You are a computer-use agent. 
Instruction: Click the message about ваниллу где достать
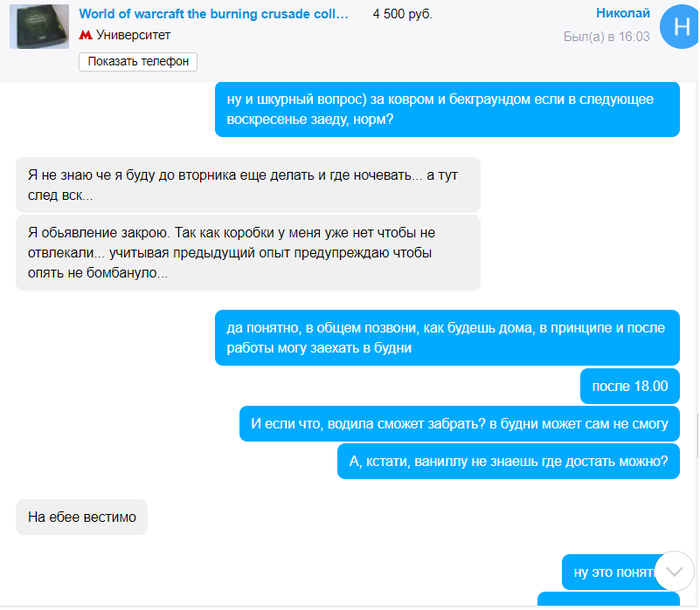click(x=508, y=461)
